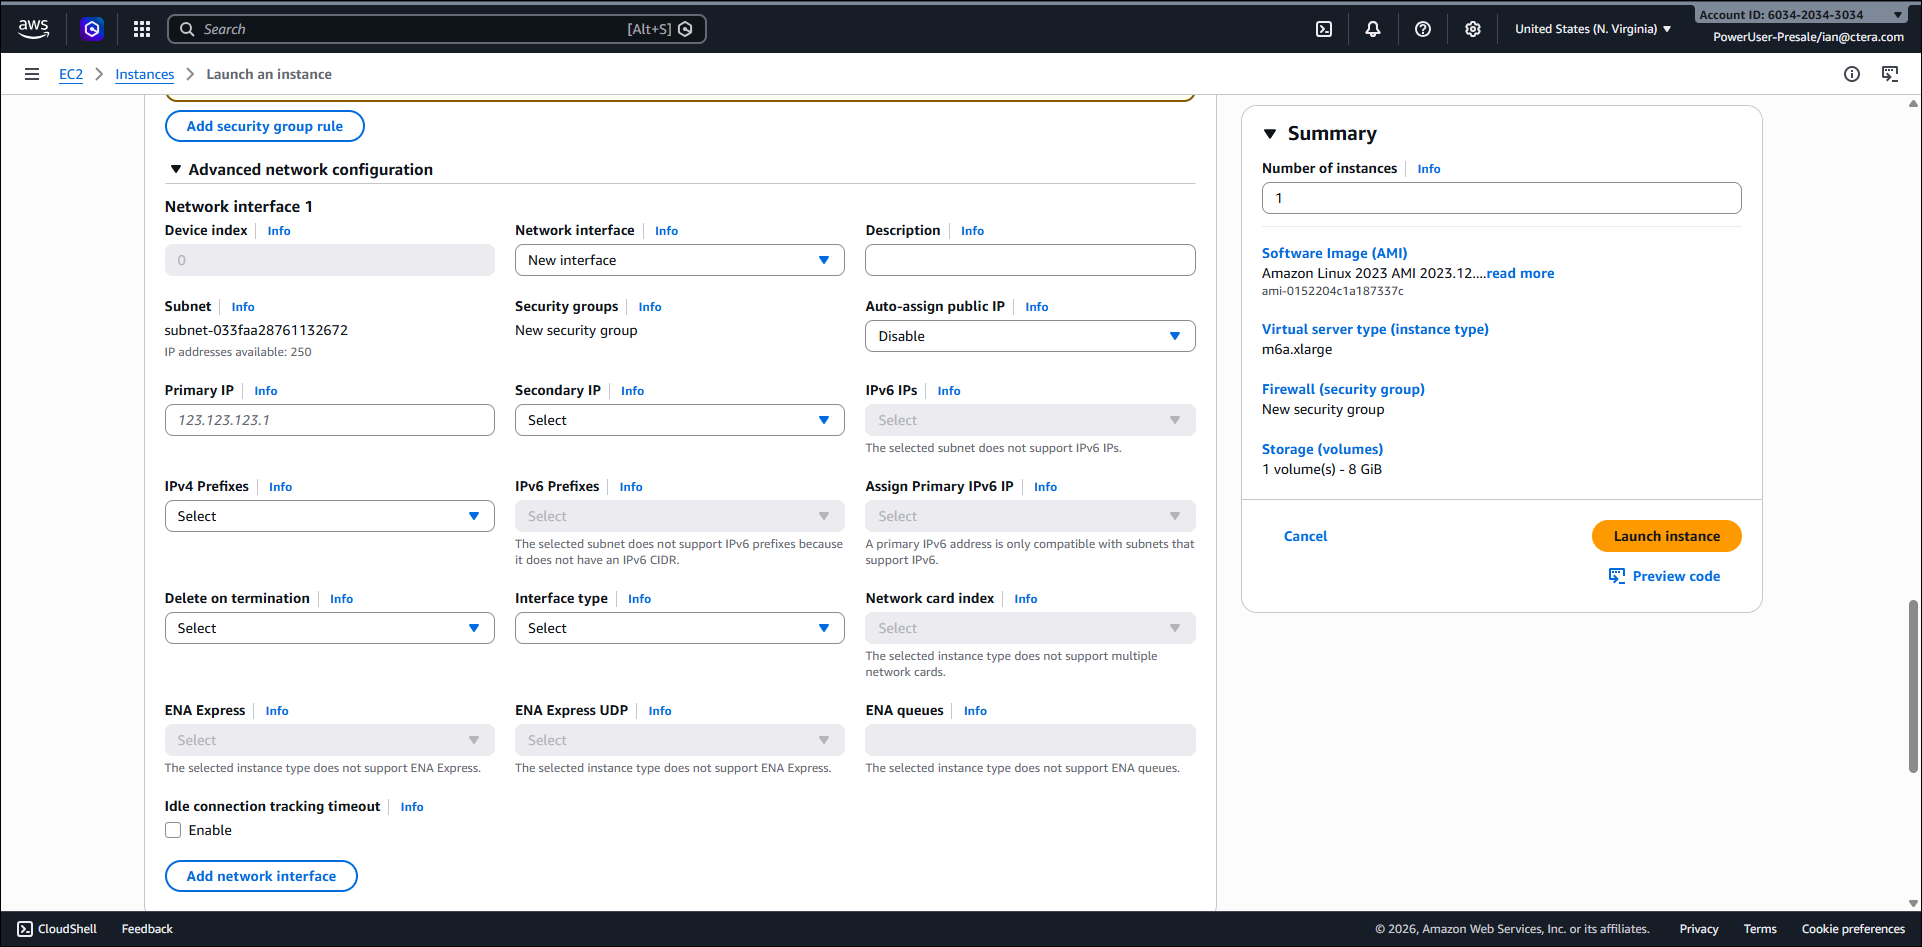Open the services grid menu
Viewport: 1922px width, 947px height.
coord(142,29)
